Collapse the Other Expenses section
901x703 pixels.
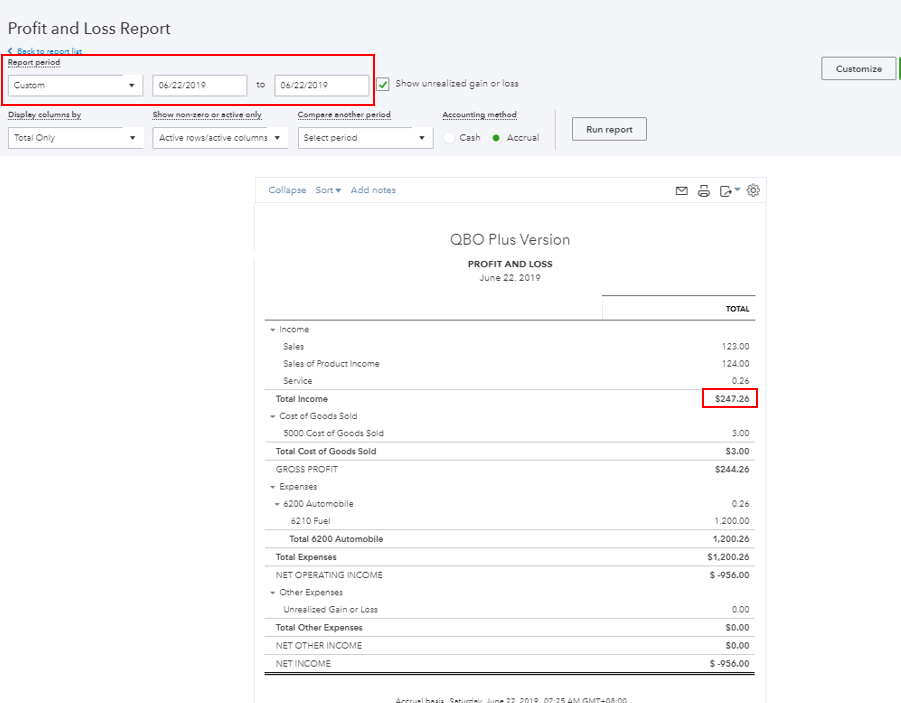[x=272, y=593]
